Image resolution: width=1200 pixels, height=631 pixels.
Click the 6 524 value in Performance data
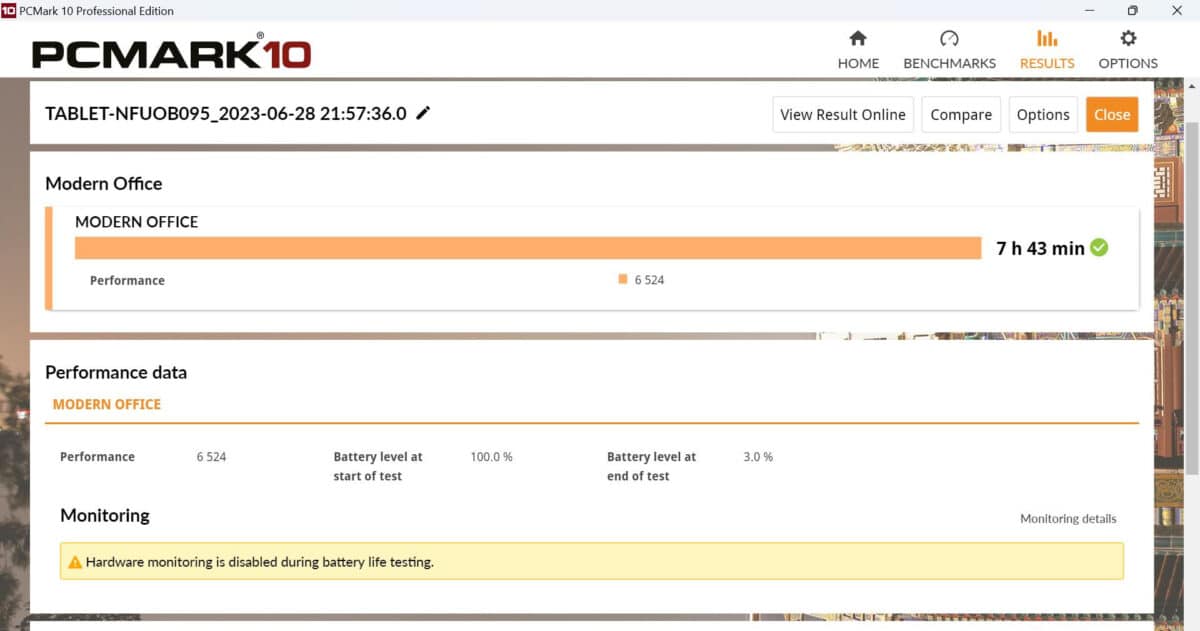[211, 456]
